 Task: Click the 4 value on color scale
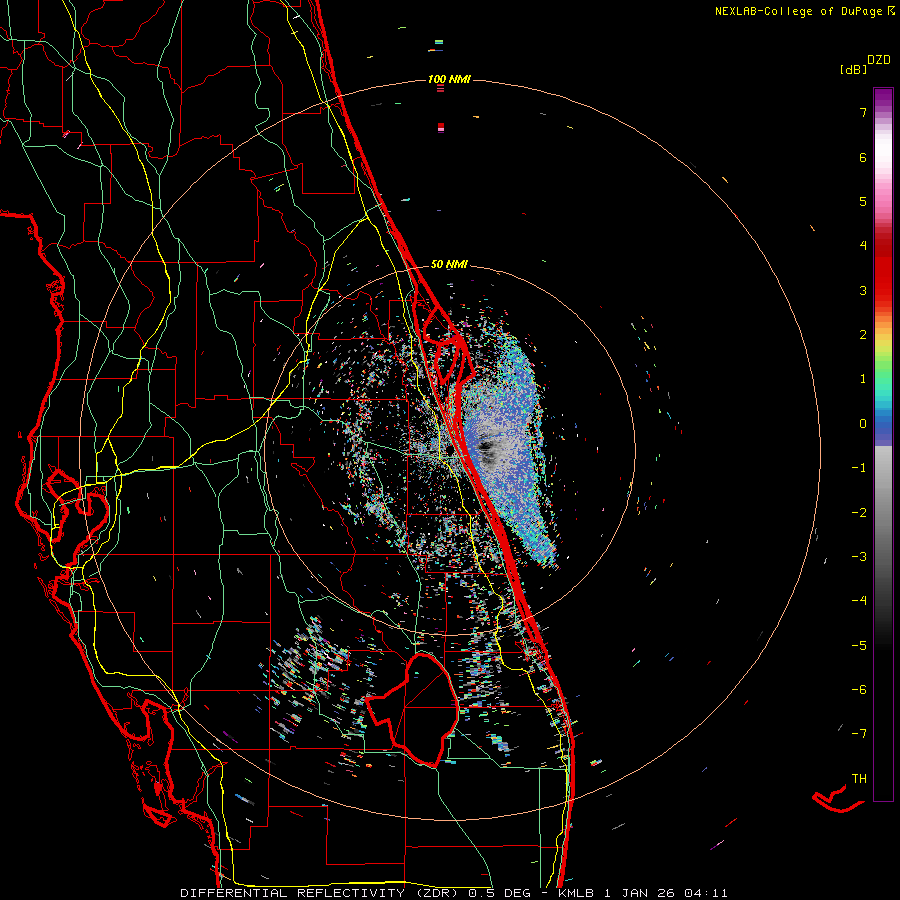click(863, 246)
